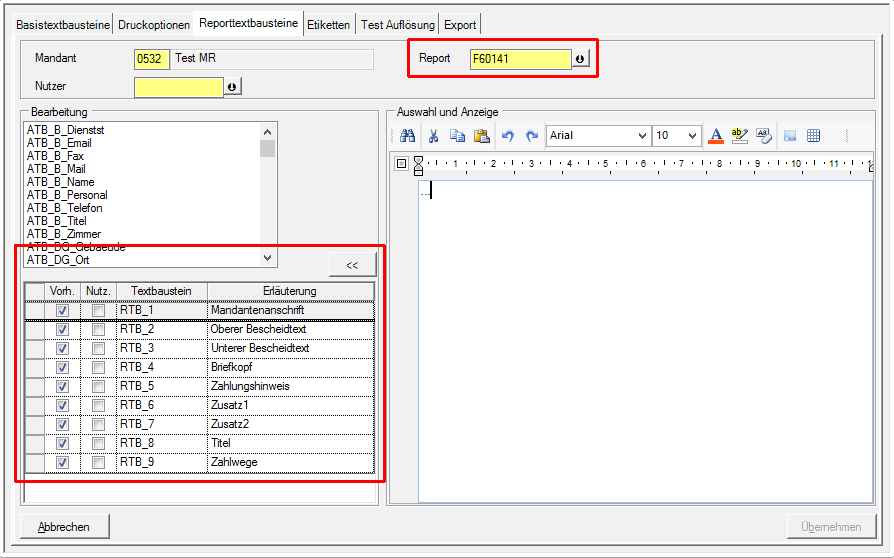Open the Arial font name dropdown
The width and height of the screenshot is (894, 558).
[641, 136]
